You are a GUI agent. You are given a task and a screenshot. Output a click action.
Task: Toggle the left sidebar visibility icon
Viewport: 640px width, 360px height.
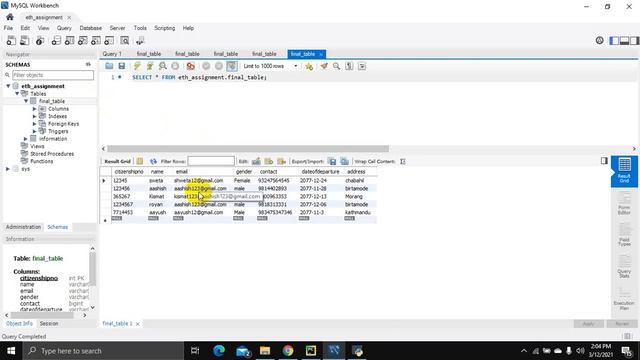[x=614, y=40]
